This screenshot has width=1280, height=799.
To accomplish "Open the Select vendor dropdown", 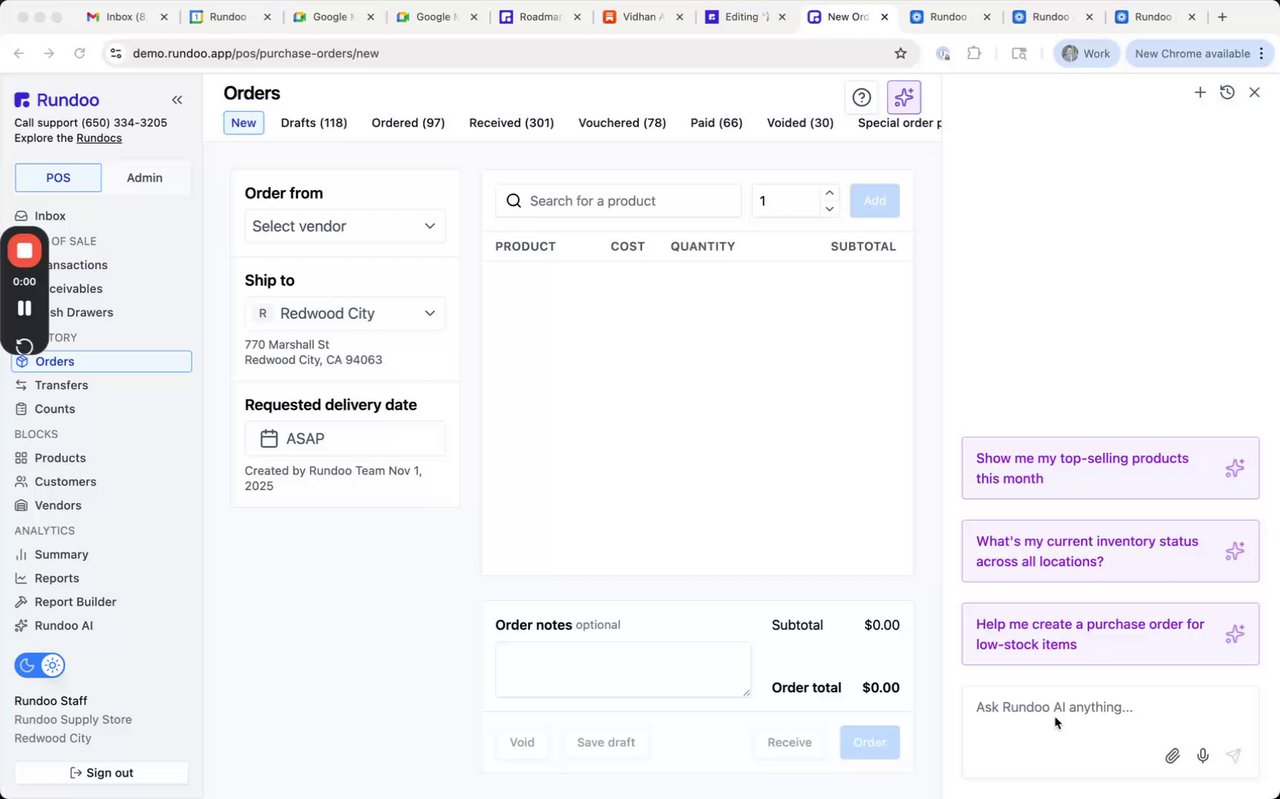I will pyautogui.click(x=345, y=226).
